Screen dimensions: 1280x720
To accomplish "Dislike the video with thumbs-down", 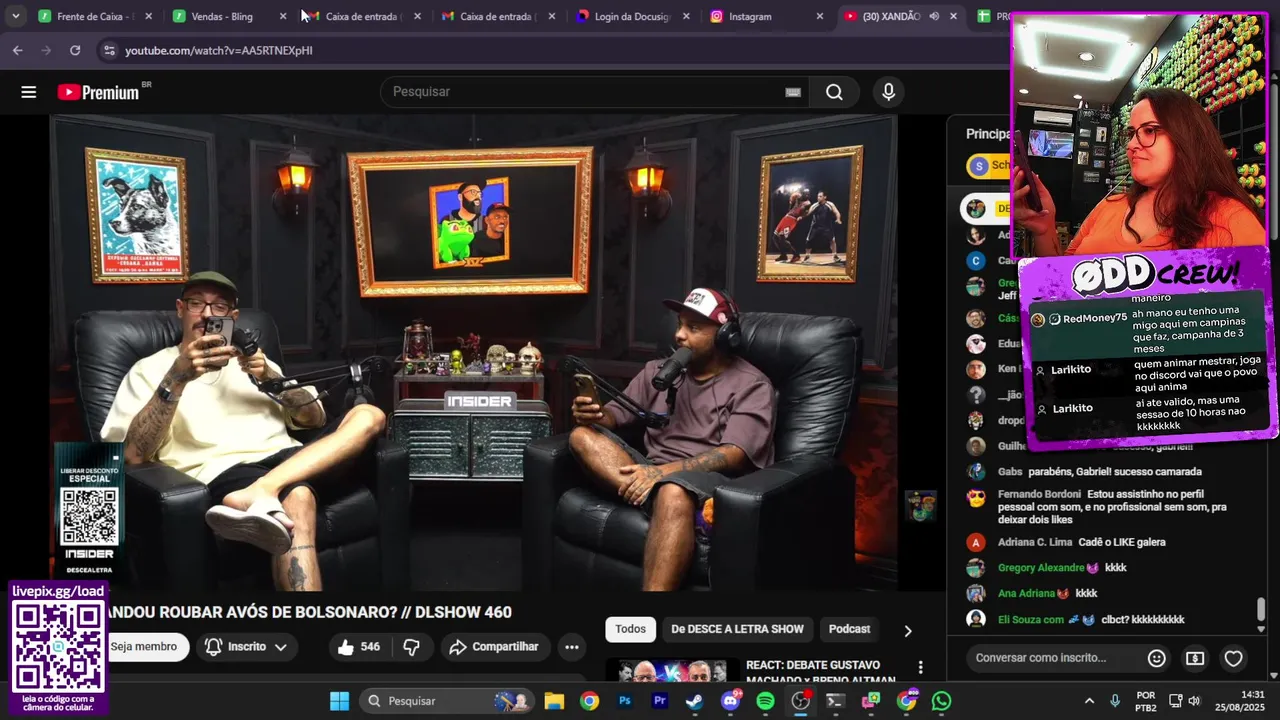I will tap(411, 647).
